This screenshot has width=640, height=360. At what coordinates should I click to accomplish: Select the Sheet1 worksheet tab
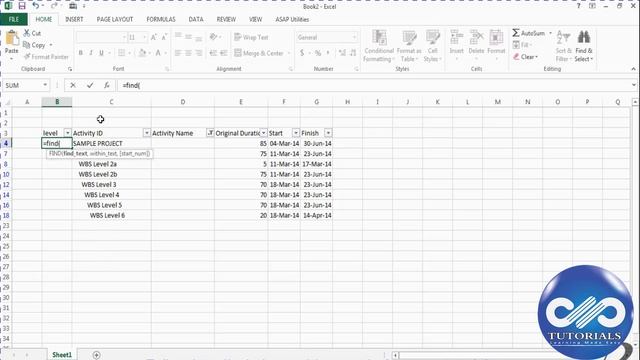(62, 355)
